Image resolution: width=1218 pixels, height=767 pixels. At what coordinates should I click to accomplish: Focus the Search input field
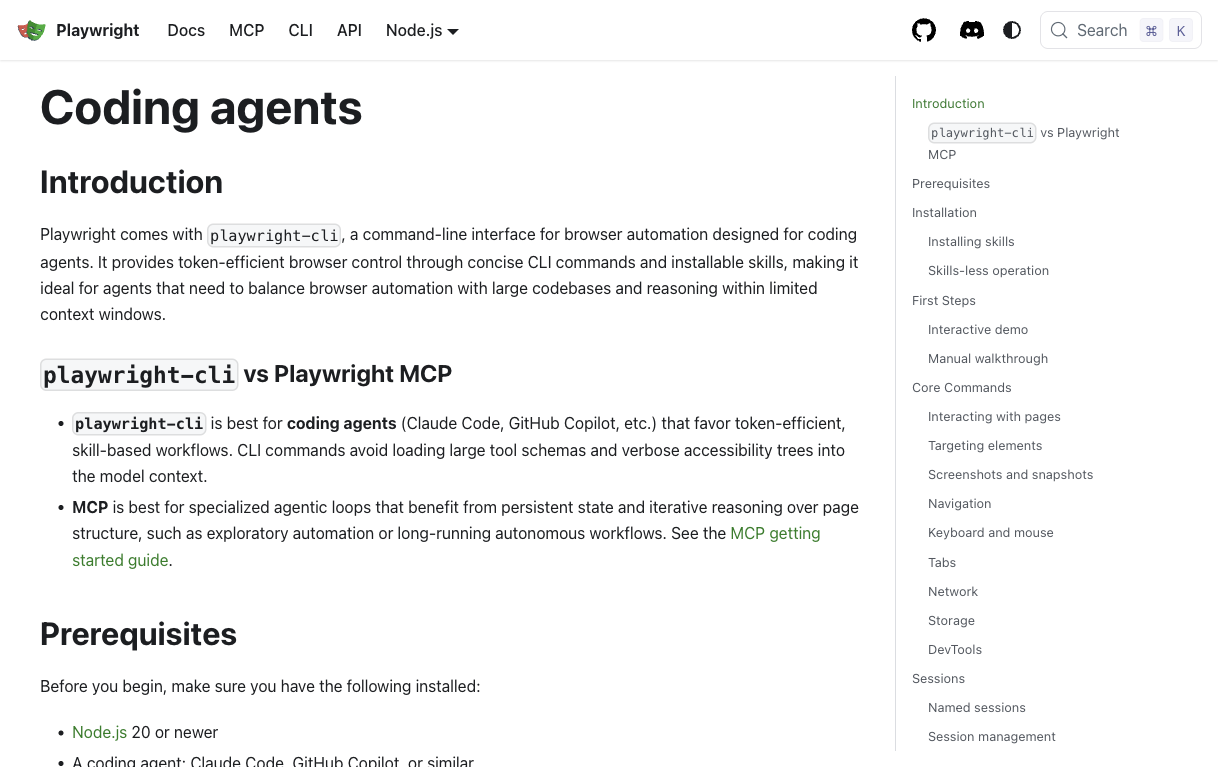click(1121, 30)
